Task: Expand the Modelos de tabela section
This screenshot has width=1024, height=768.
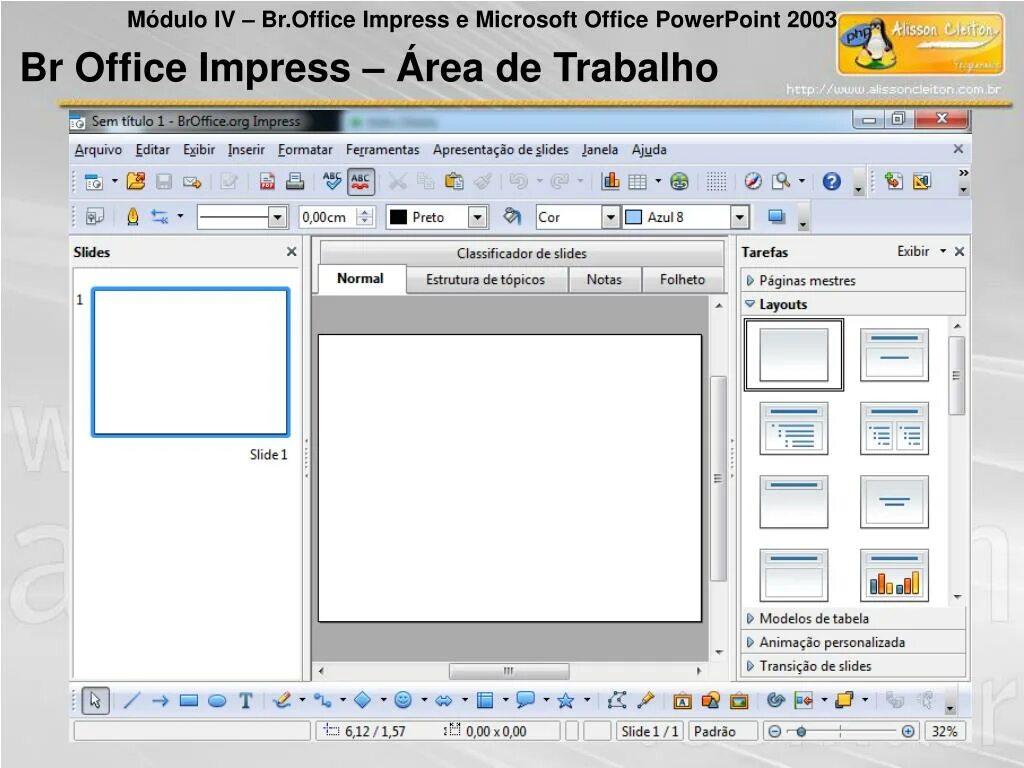Action: point(853,618)
